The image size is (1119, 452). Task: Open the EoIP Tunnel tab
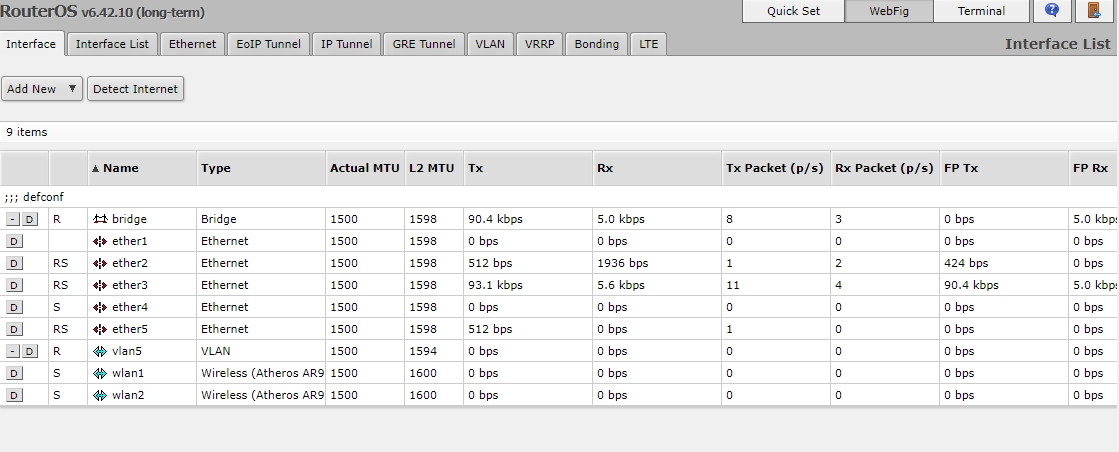[x=268, y=44]
